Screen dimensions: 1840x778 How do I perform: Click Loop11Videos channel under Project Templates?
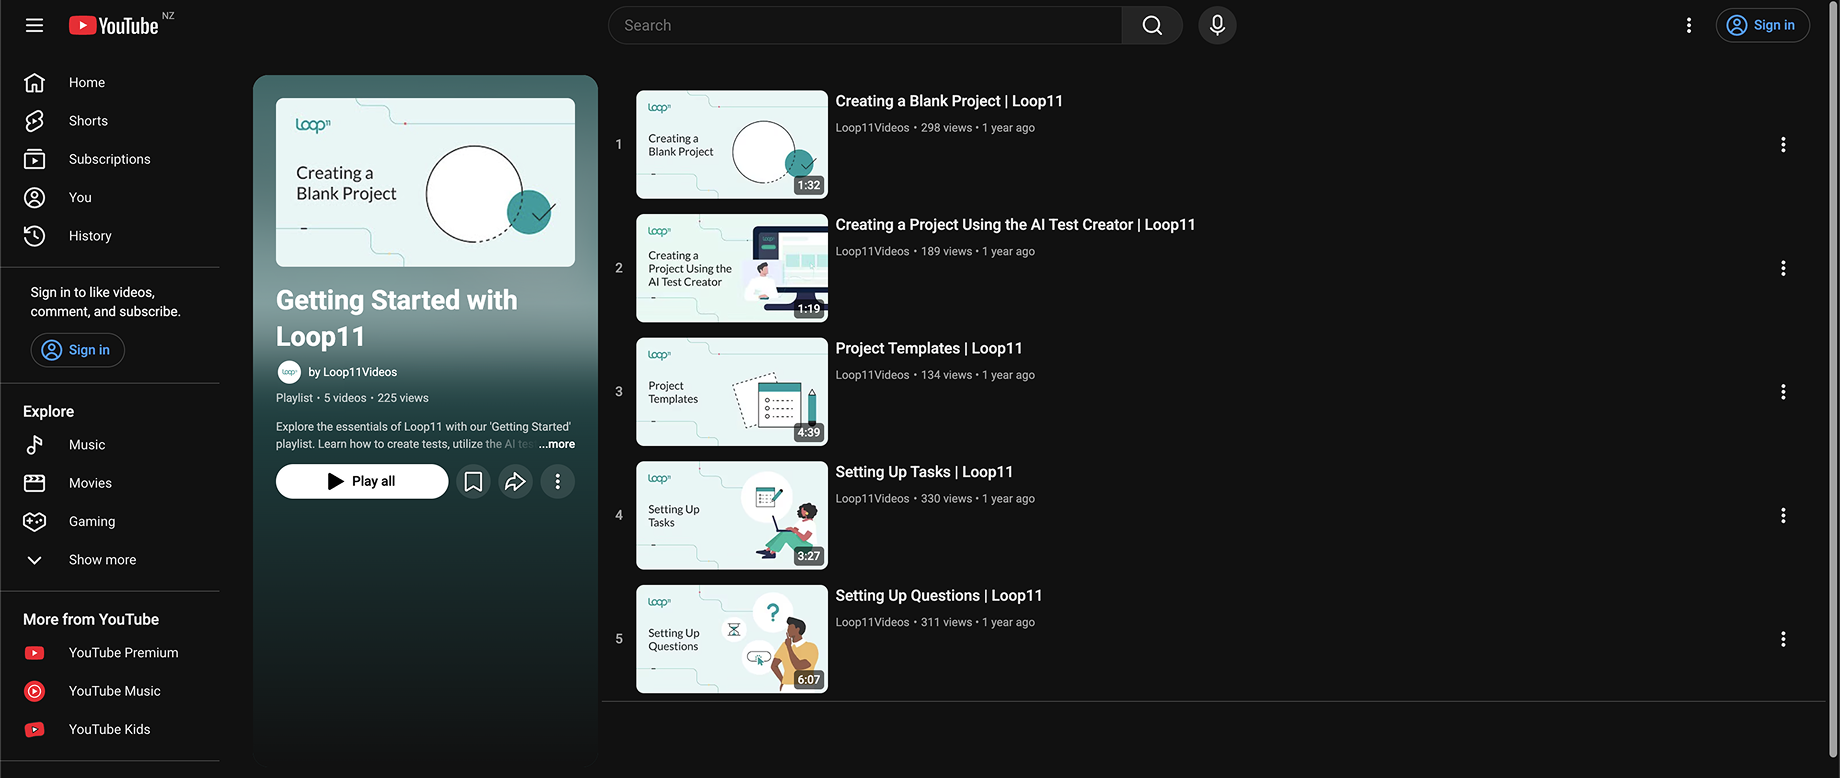[x=872, y=375]
